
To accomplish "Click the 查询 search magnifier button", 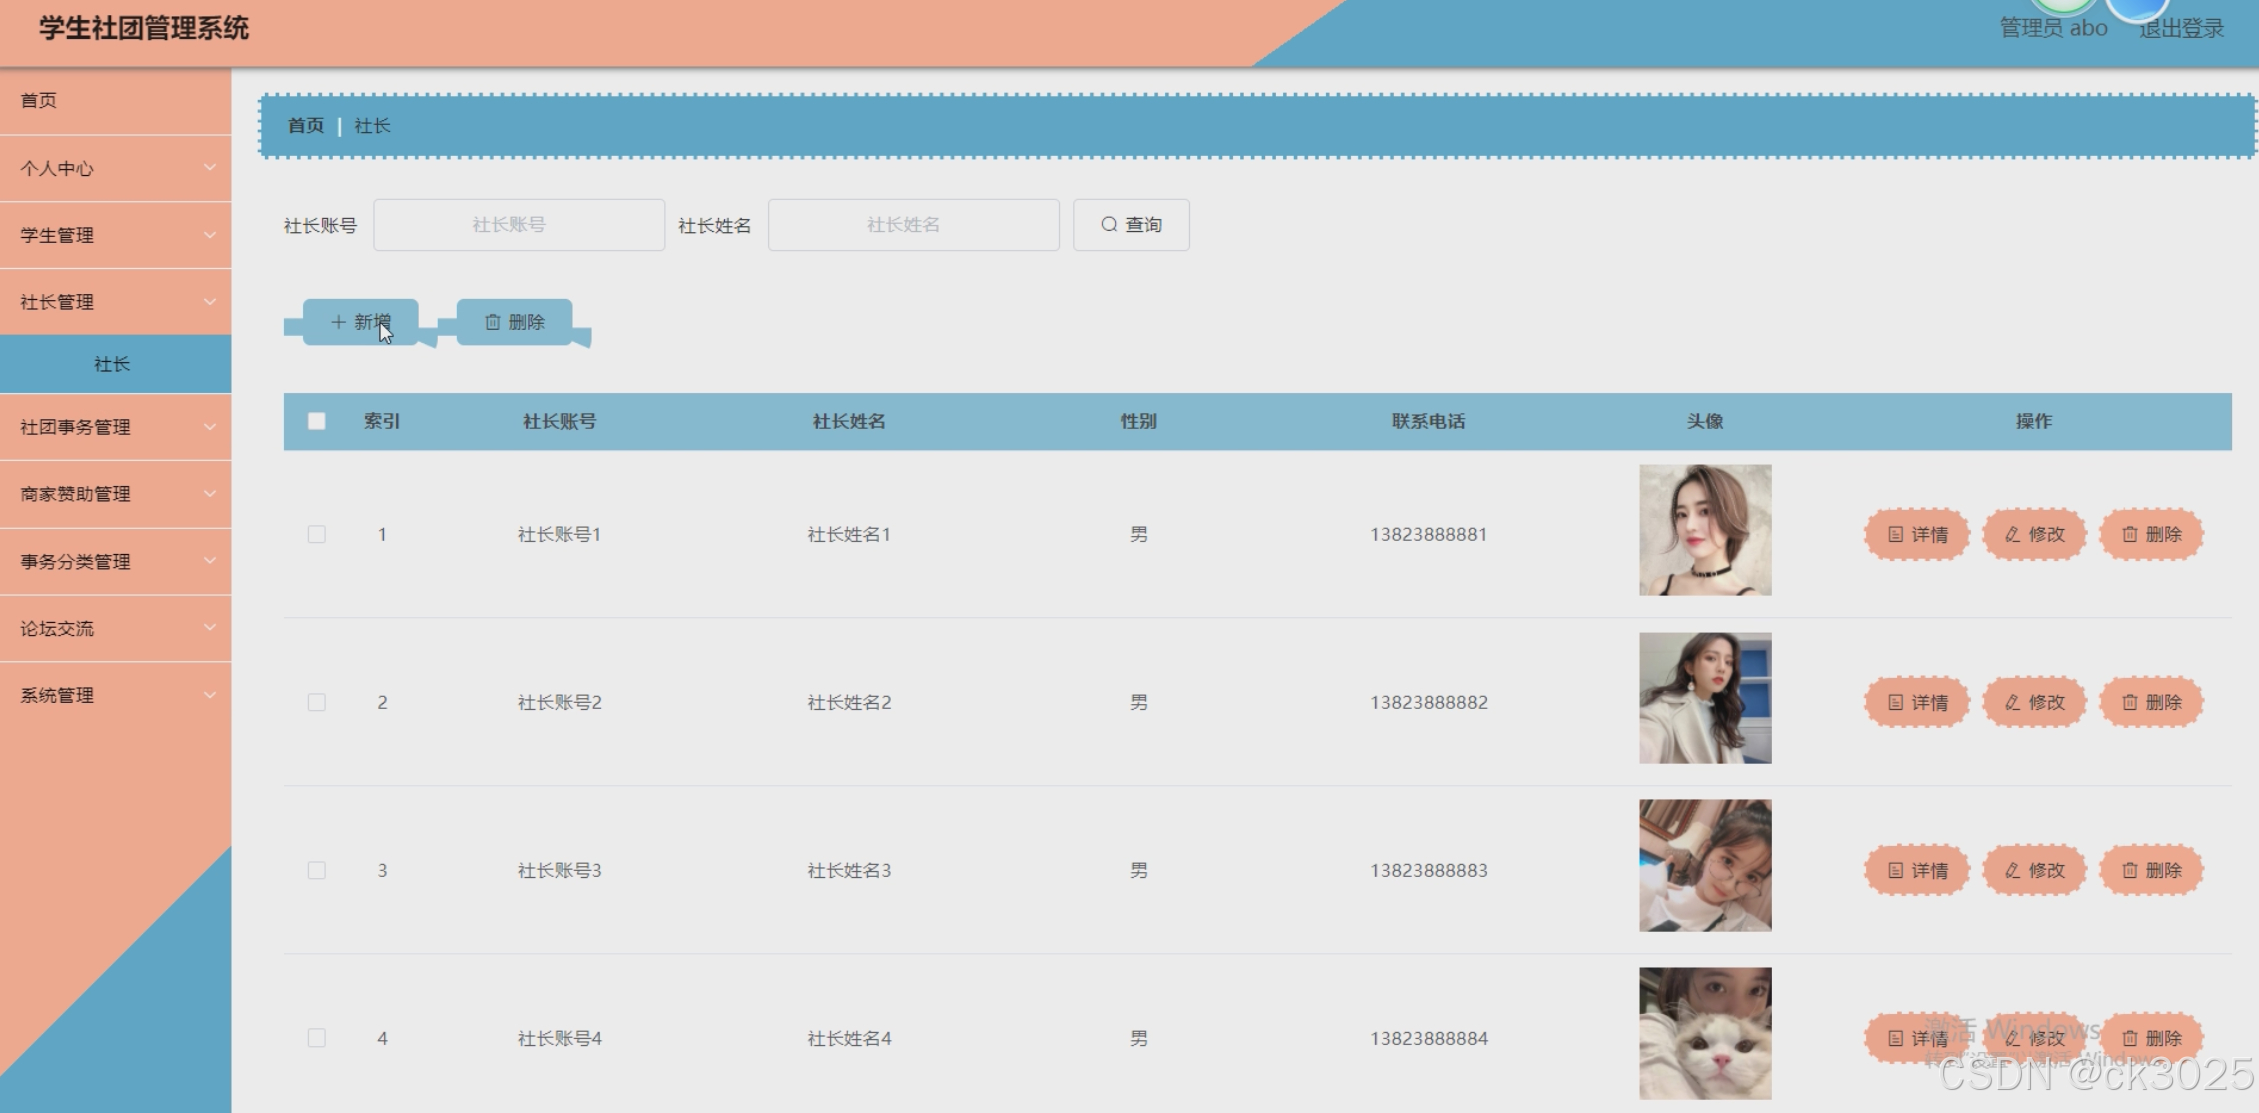I will (1131, 225).
